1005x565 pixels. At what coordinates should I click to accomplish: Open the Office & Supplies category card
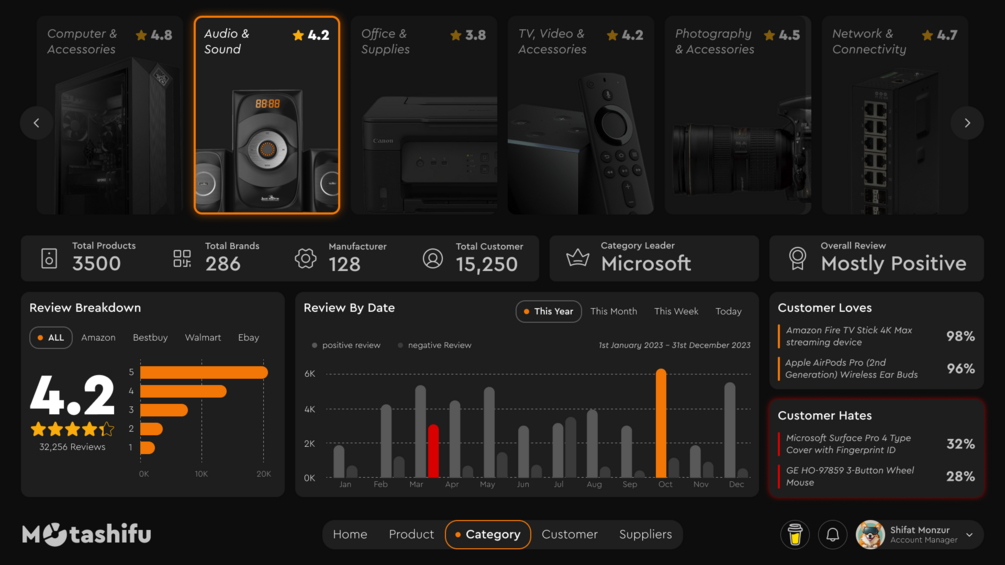click(x=424, y=115)
